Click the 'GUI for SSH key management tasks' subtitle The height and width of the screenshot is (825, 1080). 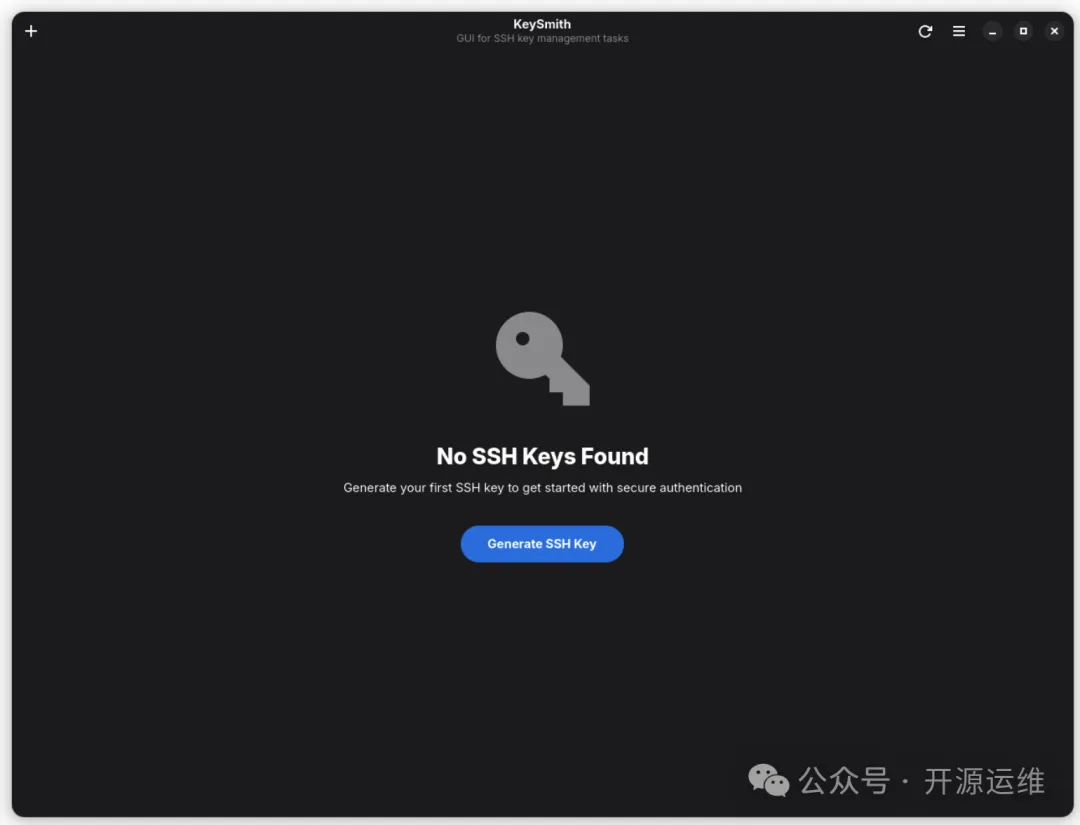(x=542, y=39)
